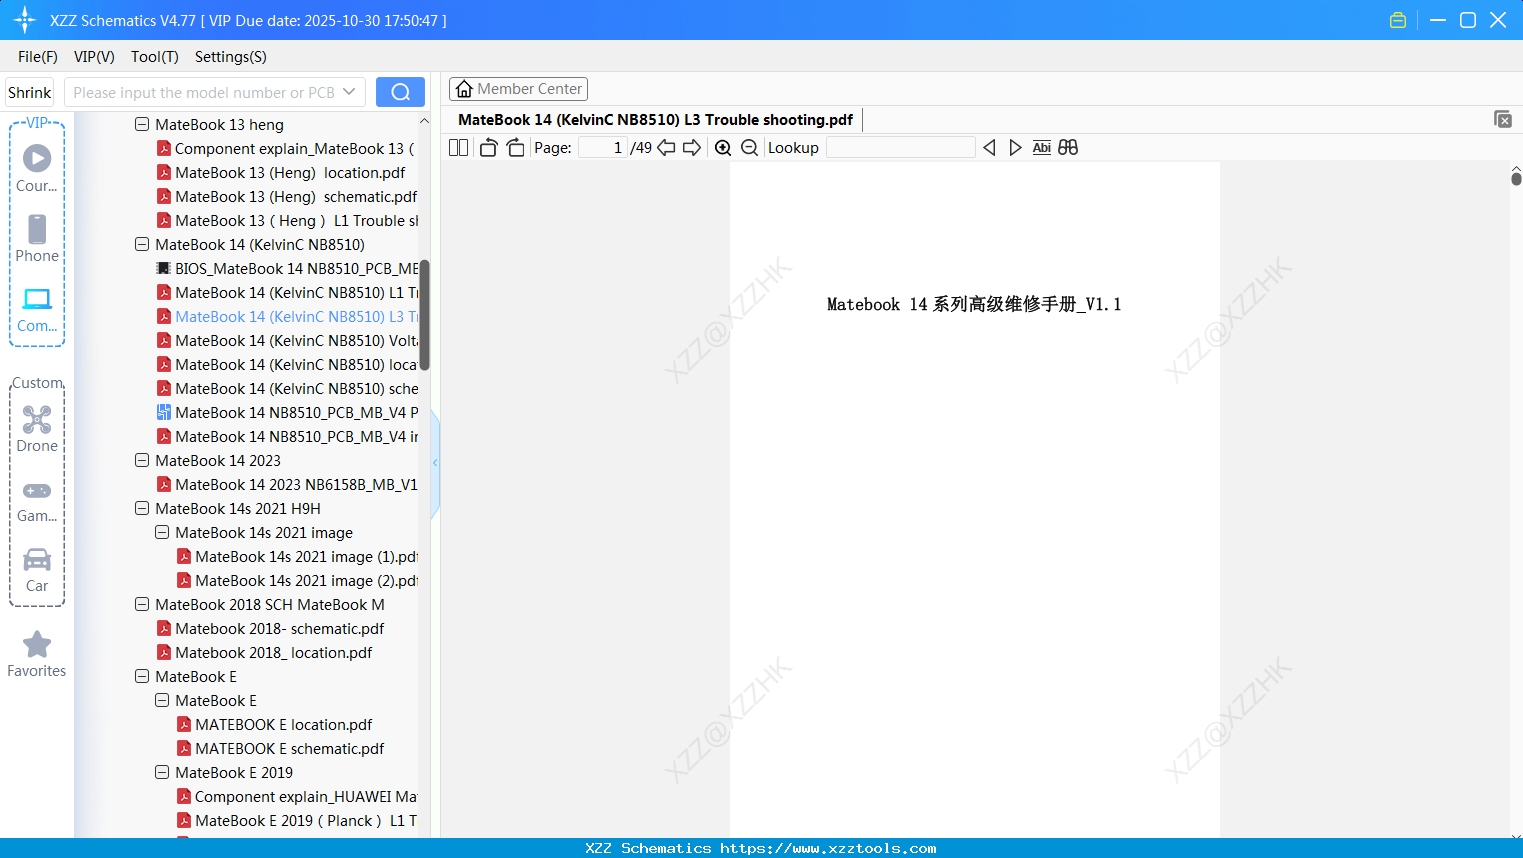The height and width of the screenshot is (858, 1523).
Task: Rotate the PDF page counterclockwise
Action: click(488, 148)
